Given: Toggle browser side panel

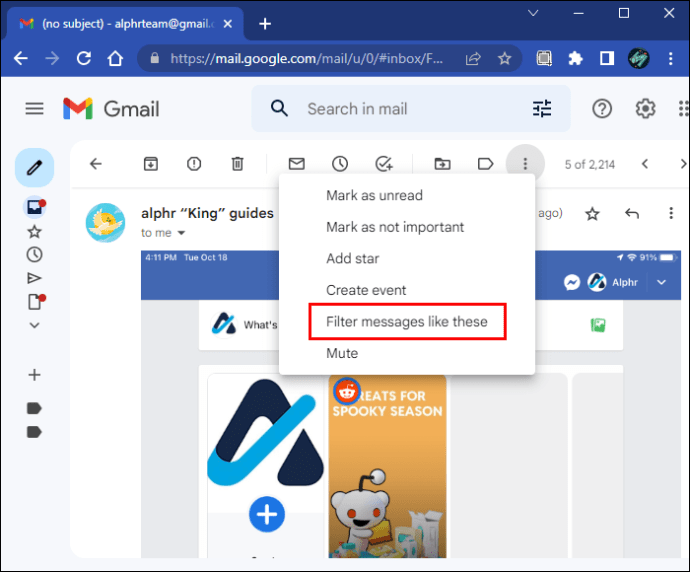Looking at the screenshot, I should [x=606, y=58].
